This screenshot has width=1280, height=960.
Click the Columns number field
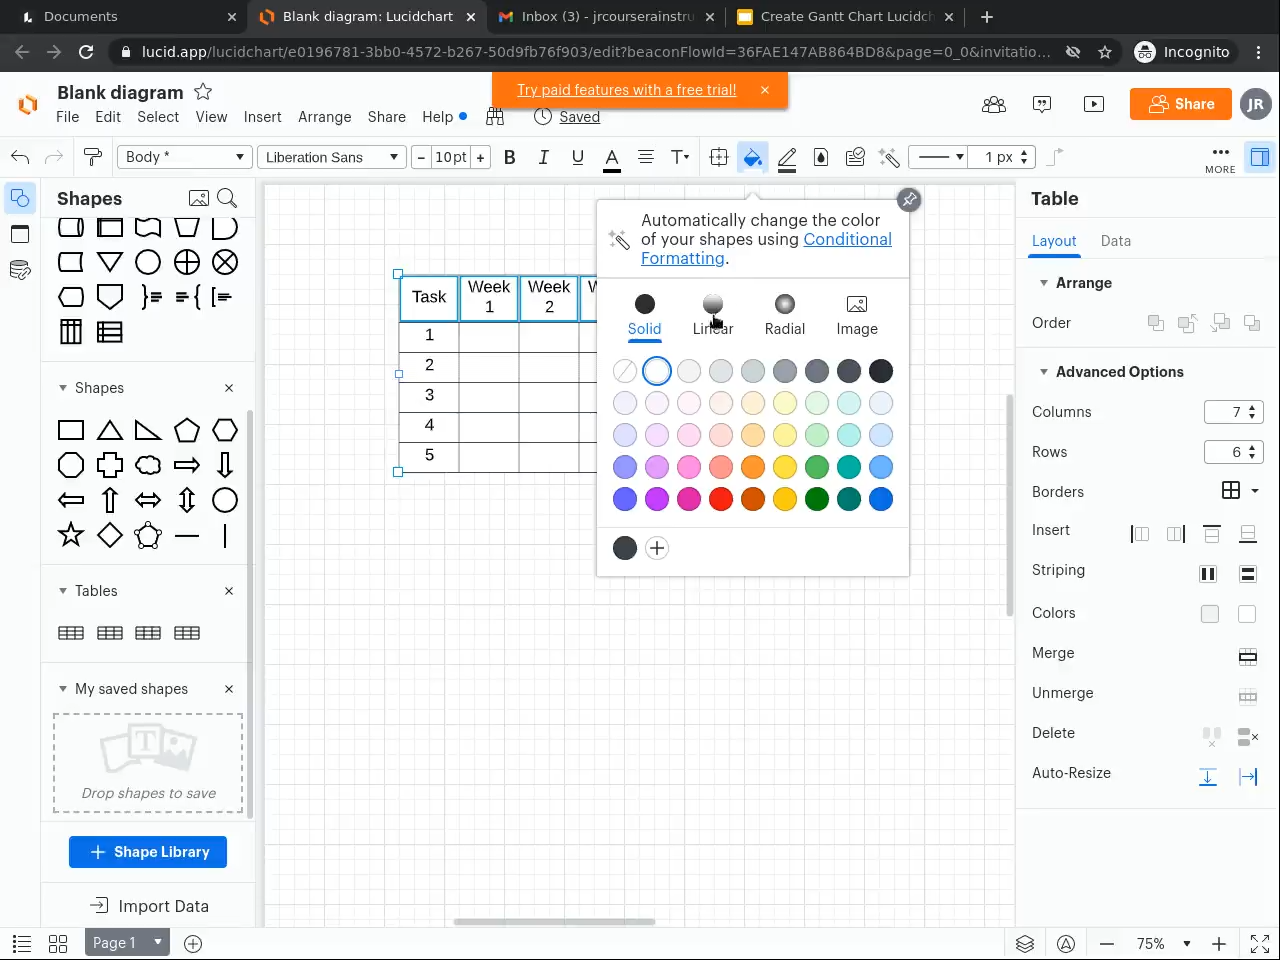[1226, 412]
